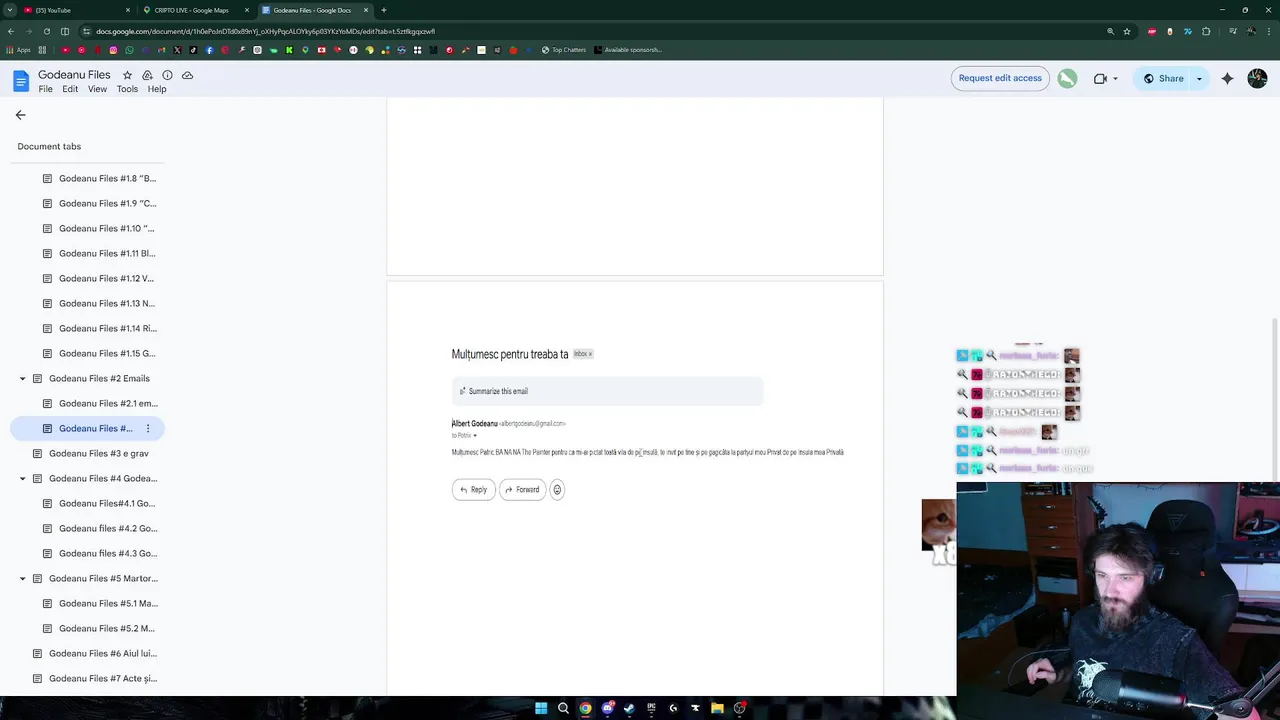Image resolution: width=1280 pixels, height=720 pixels.
Task: Open Epic Games launcher from taskbar
Action: pos(651,708)
